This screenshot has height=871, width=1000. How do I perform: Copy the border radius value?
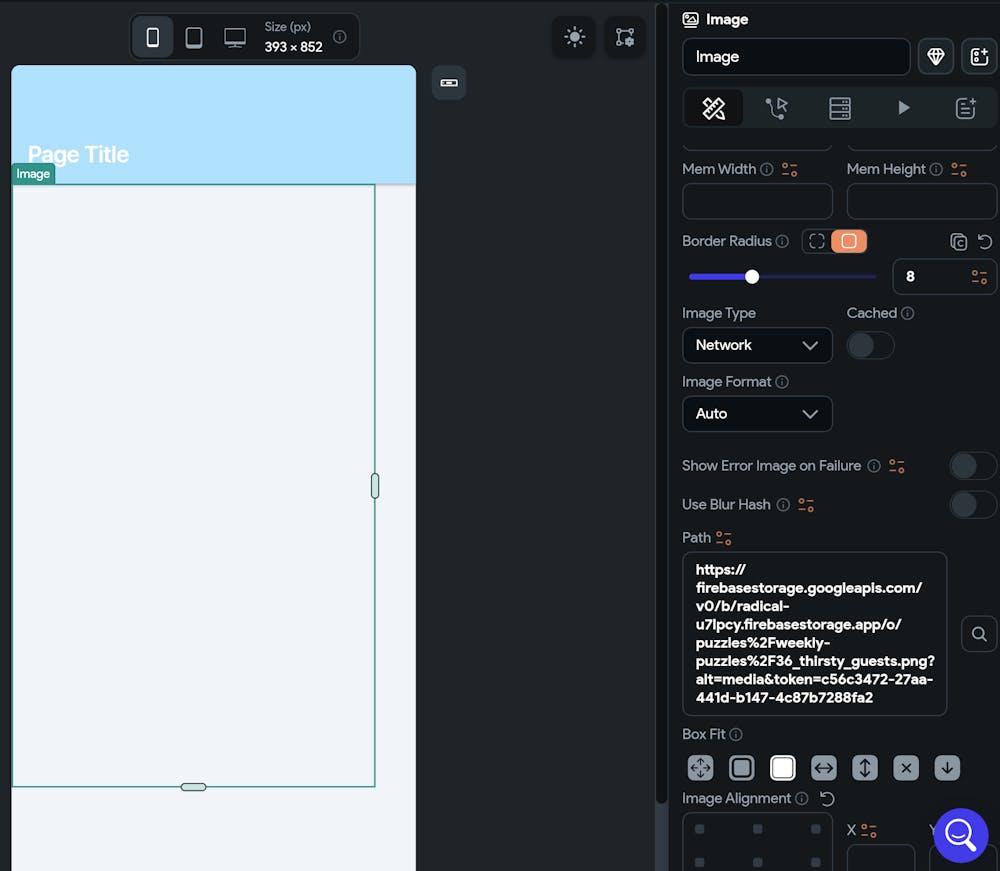[x=958, y=242]
